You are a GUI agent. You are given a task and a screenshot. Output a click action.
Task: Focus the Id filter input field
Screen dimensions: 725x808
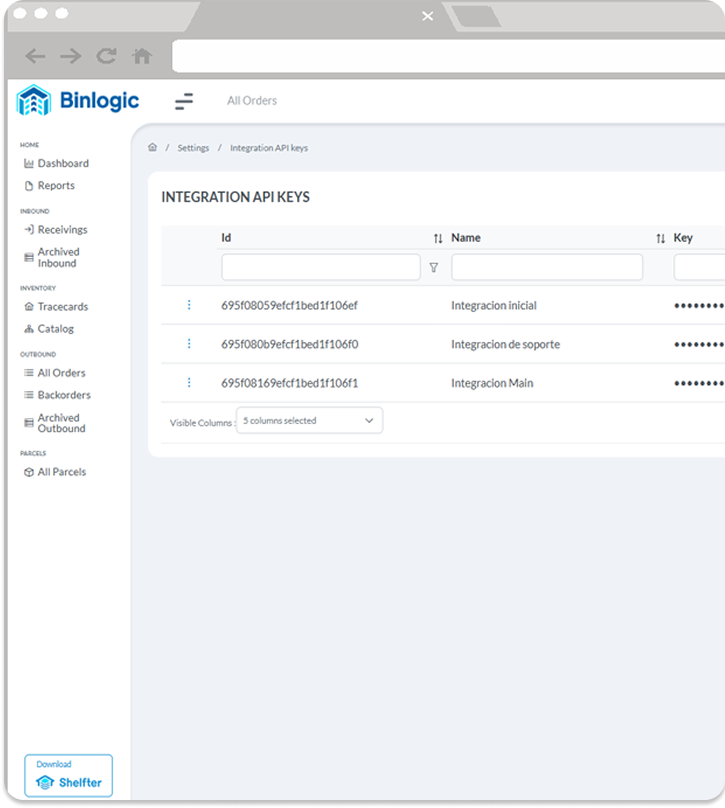pos(321,267)
